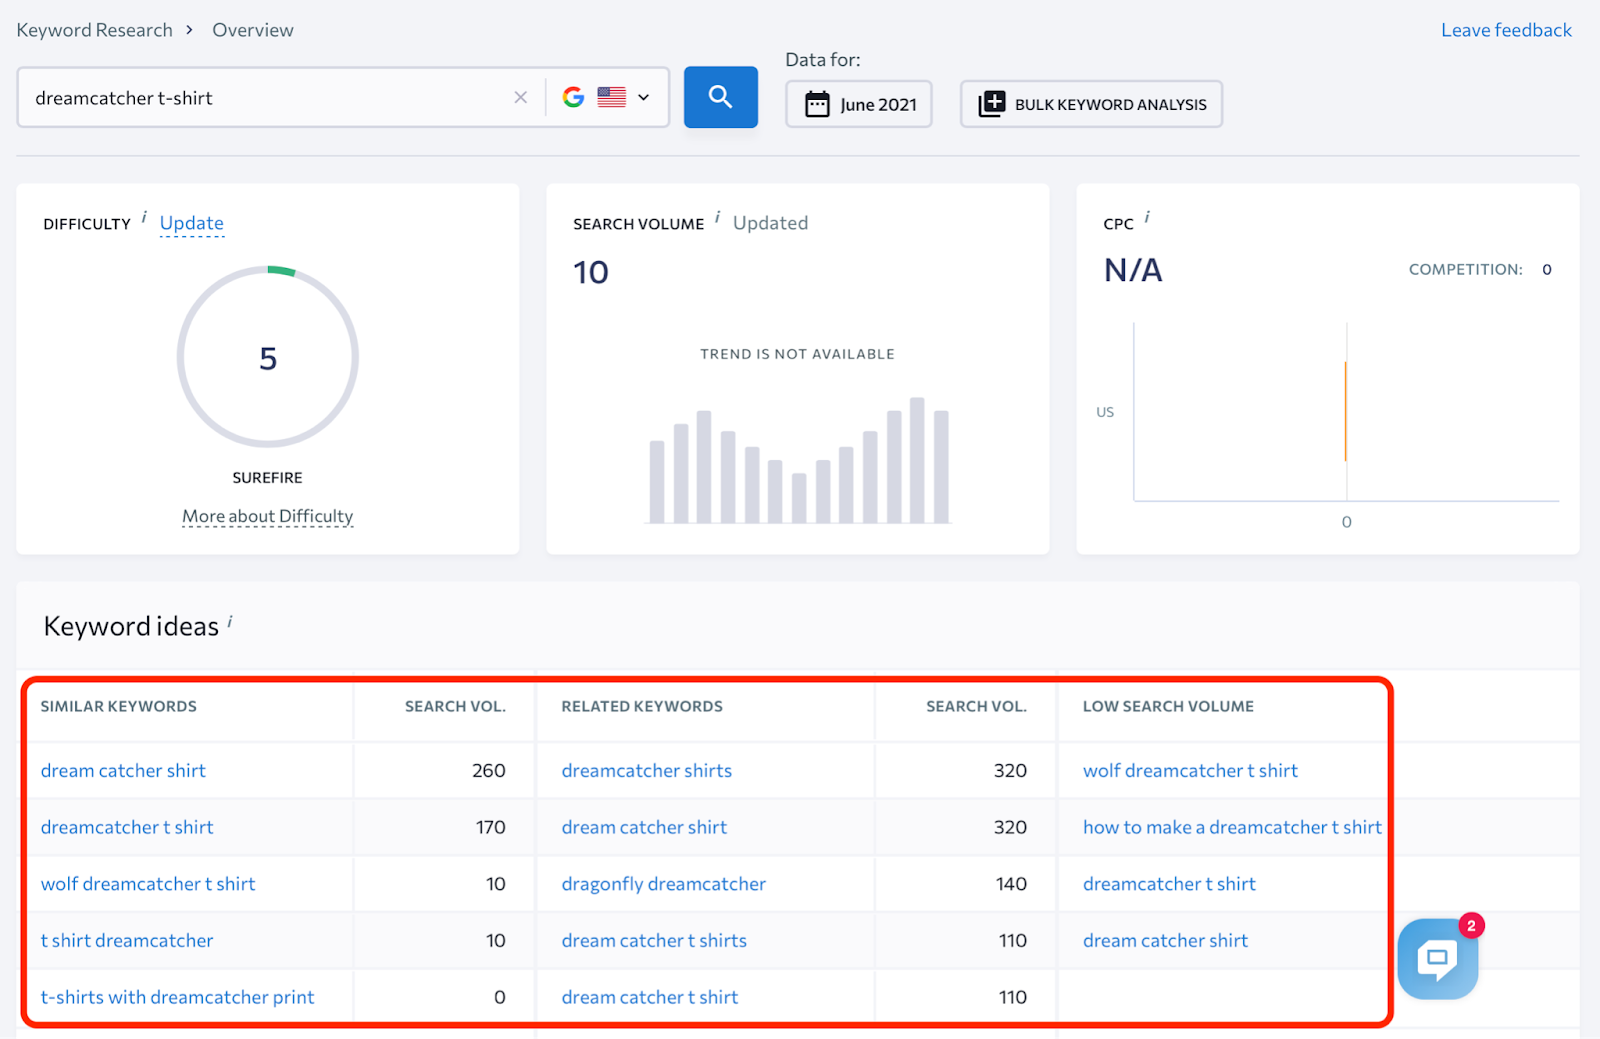Open the June 2021 date picker
The width and height of the screenshot is (1600, 1039).
click(x=859, y=104)
